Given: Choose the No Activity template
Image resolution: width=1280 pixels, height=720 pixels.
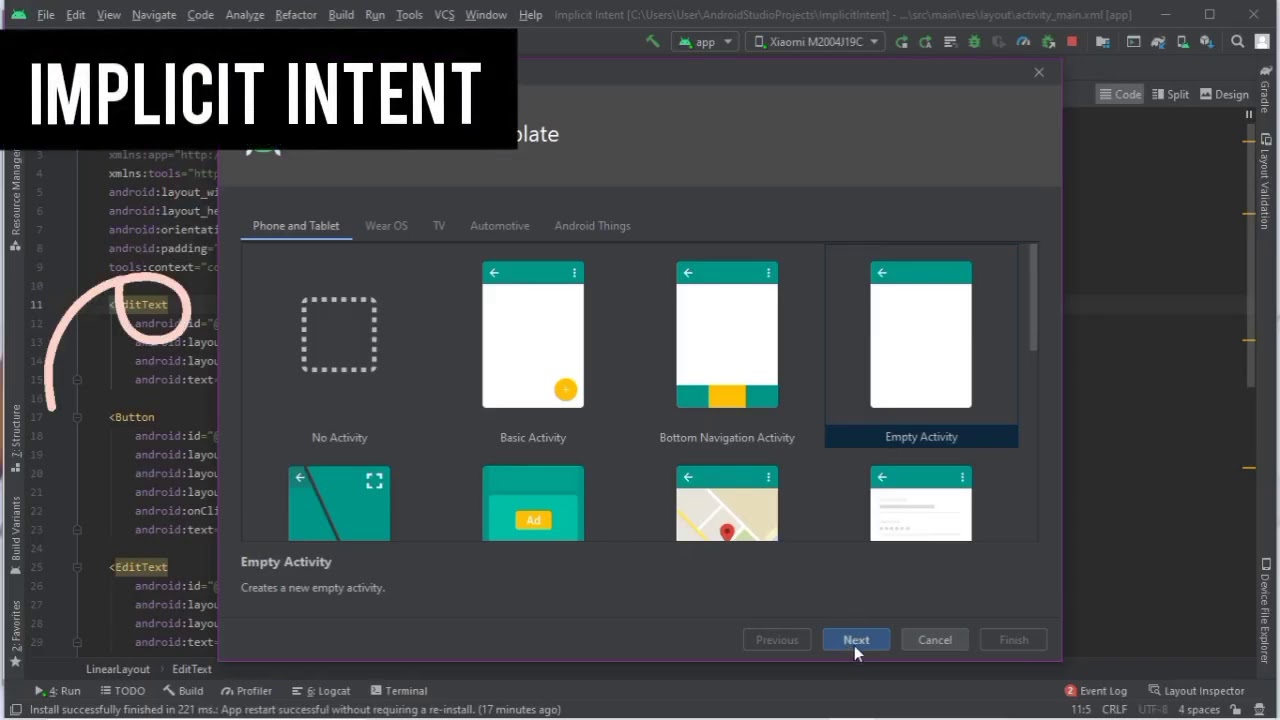Looking at the screenshot, I should pos(339,346).
